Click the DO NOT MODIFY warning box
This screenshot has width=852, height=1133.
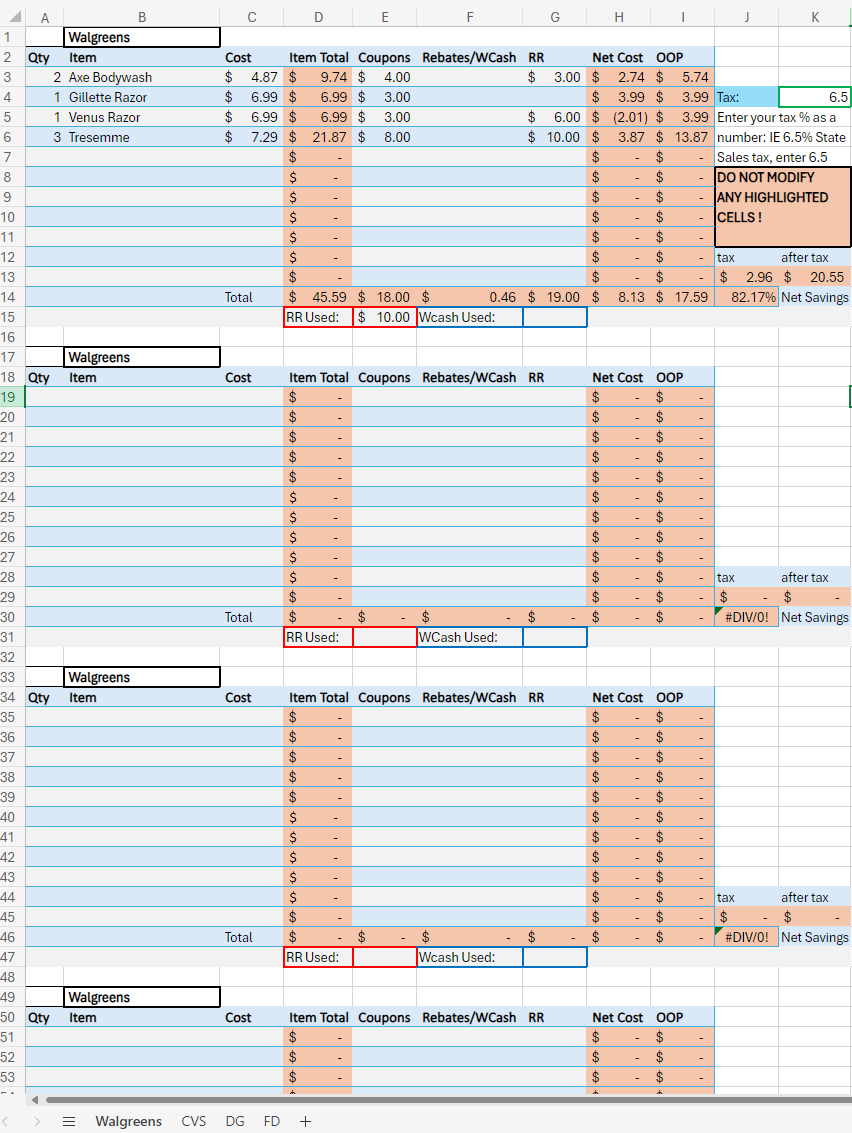tap(783, 207)
